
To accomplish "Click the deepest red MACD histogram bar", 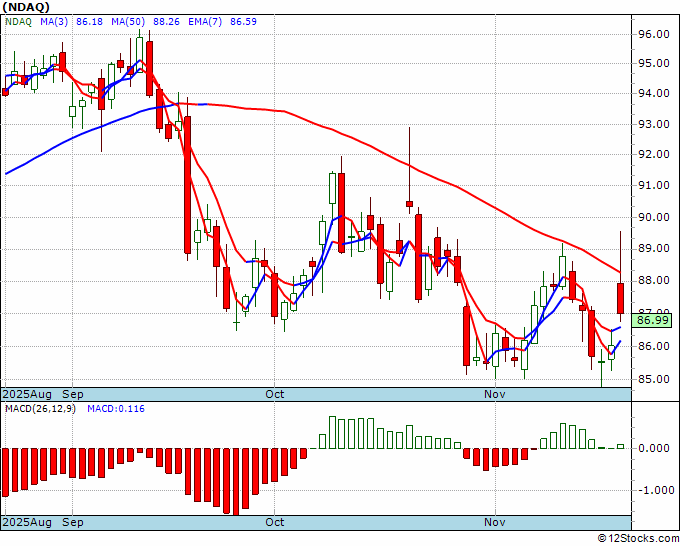I will click(x=236, y=482).
